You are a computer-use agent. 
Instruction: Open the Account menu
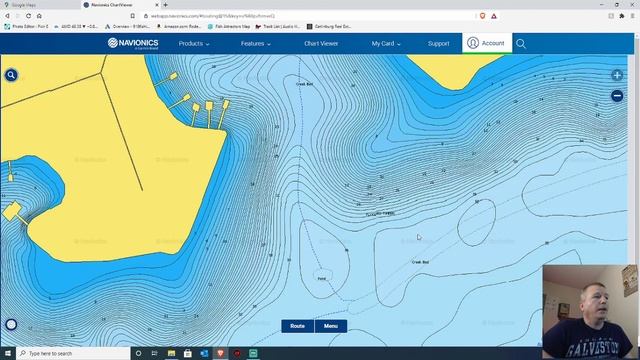[487, 43]
